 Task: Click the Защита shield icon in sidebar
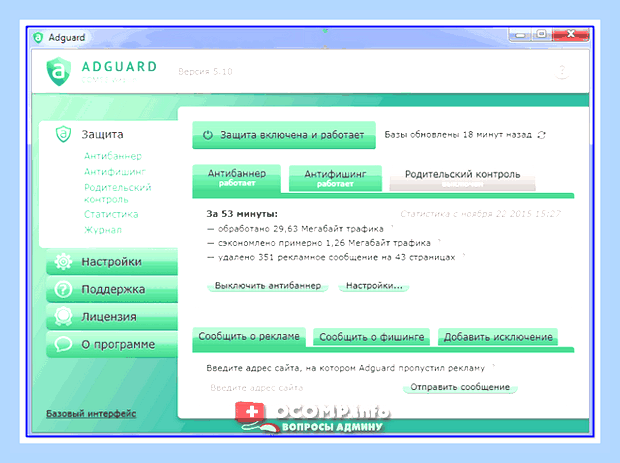63,134
